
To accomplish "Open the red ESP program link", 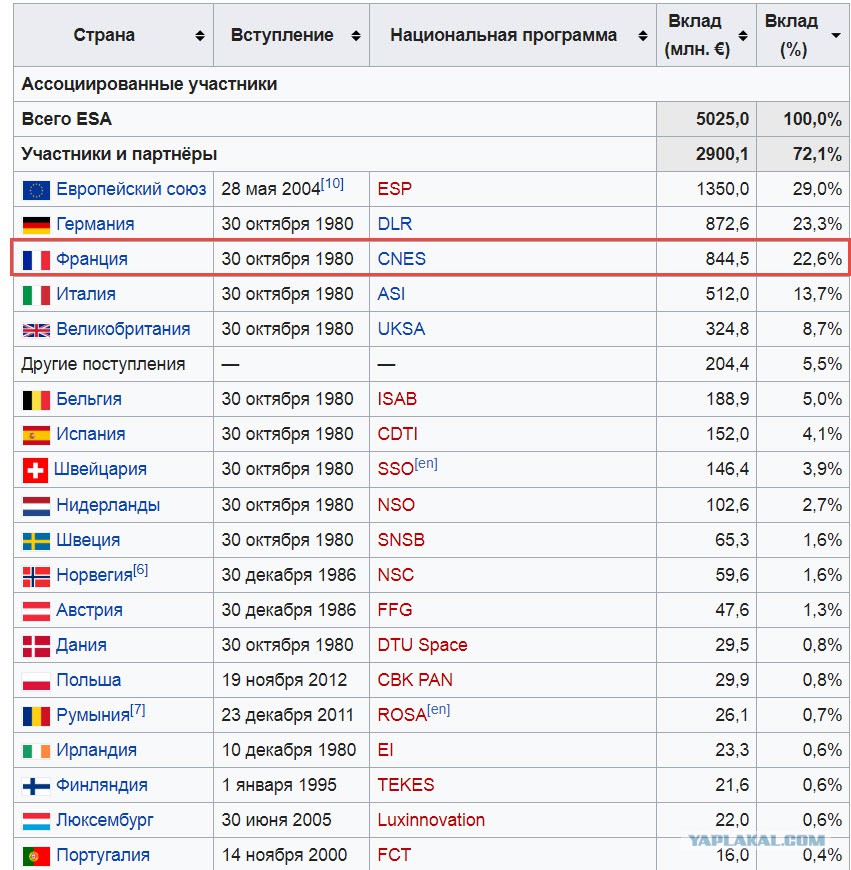I will pos(395,189).
